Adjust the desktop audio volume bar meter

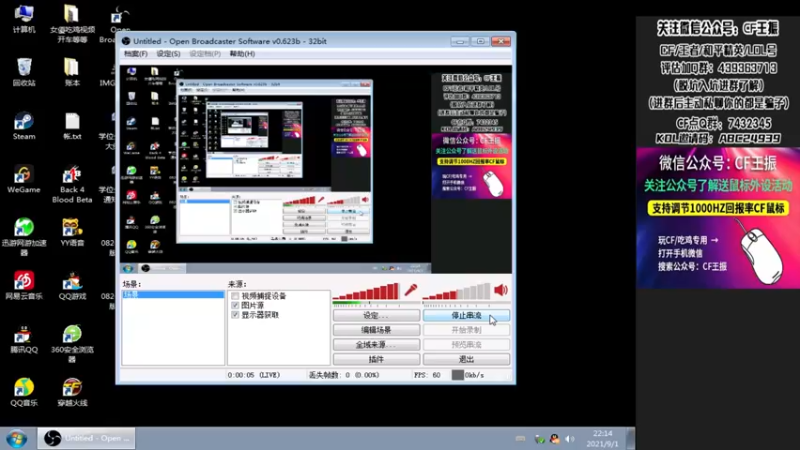(456, 291)
